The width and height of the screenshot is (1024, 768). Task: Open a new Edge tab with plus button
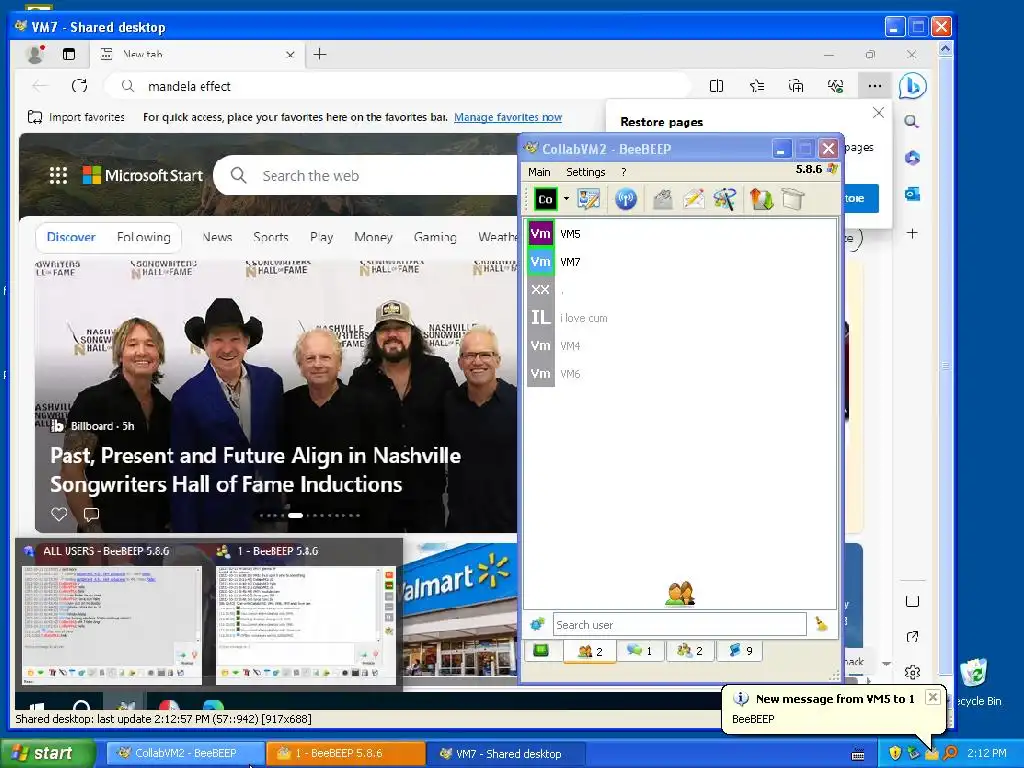pos(319,54)
